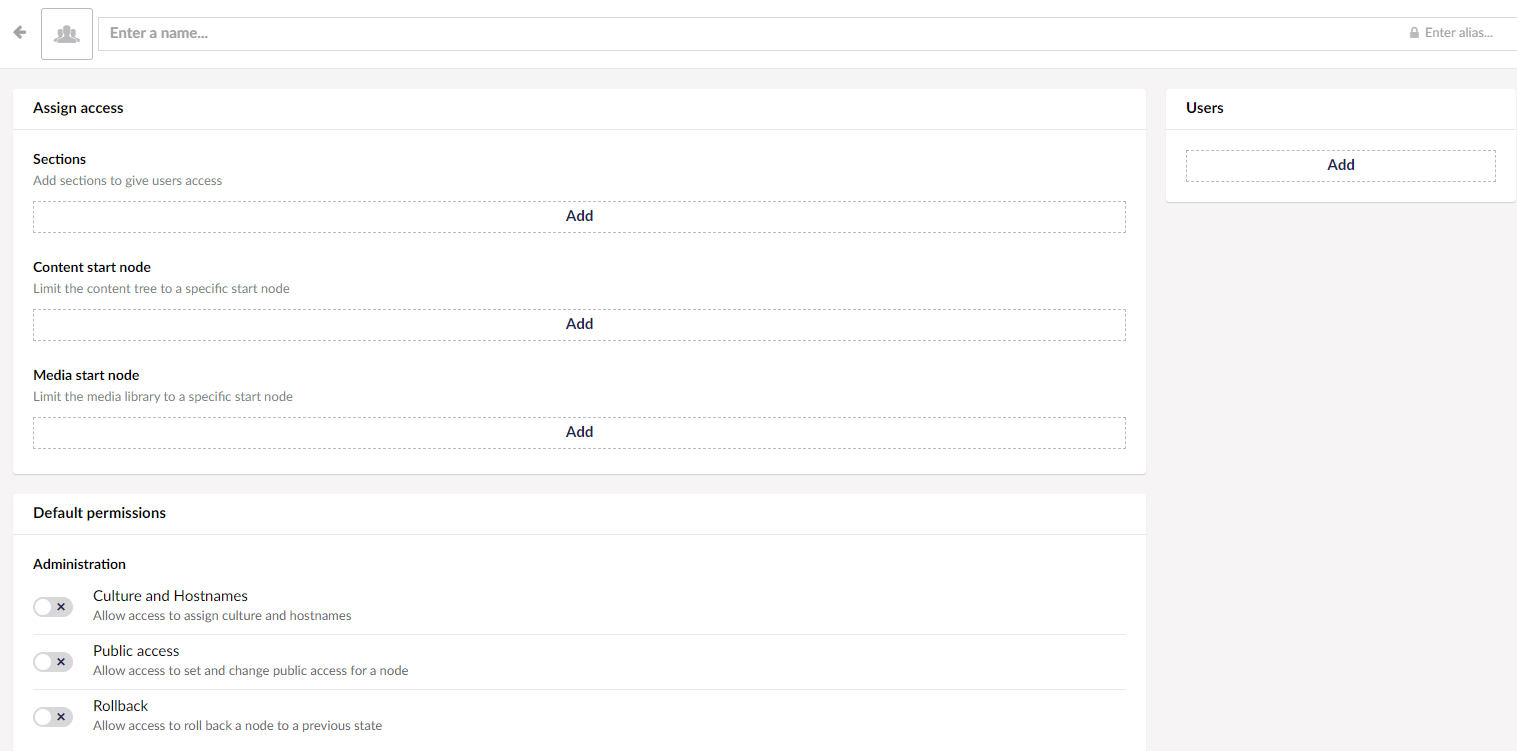Viewport: 1517px width, 751px height.
Task: Select the Sections description text
Action: pyautogui.click(x=127, y=181)
